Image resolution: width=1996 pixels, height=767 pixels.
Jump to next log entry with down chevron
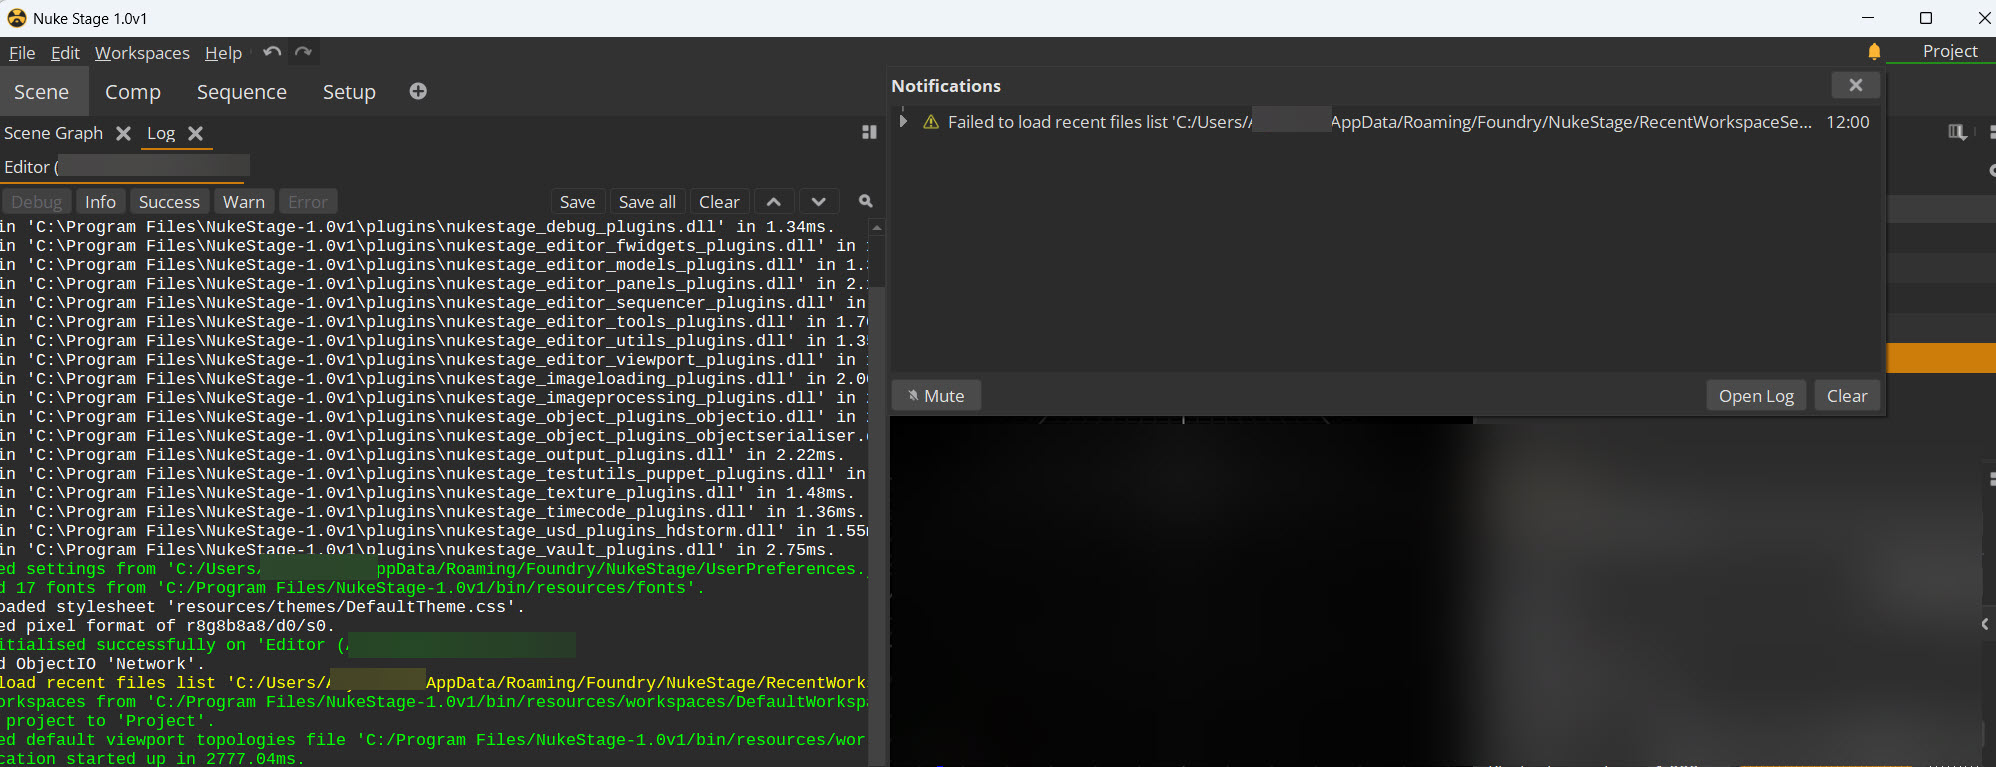pyautogui.click(x=818, y=201)
